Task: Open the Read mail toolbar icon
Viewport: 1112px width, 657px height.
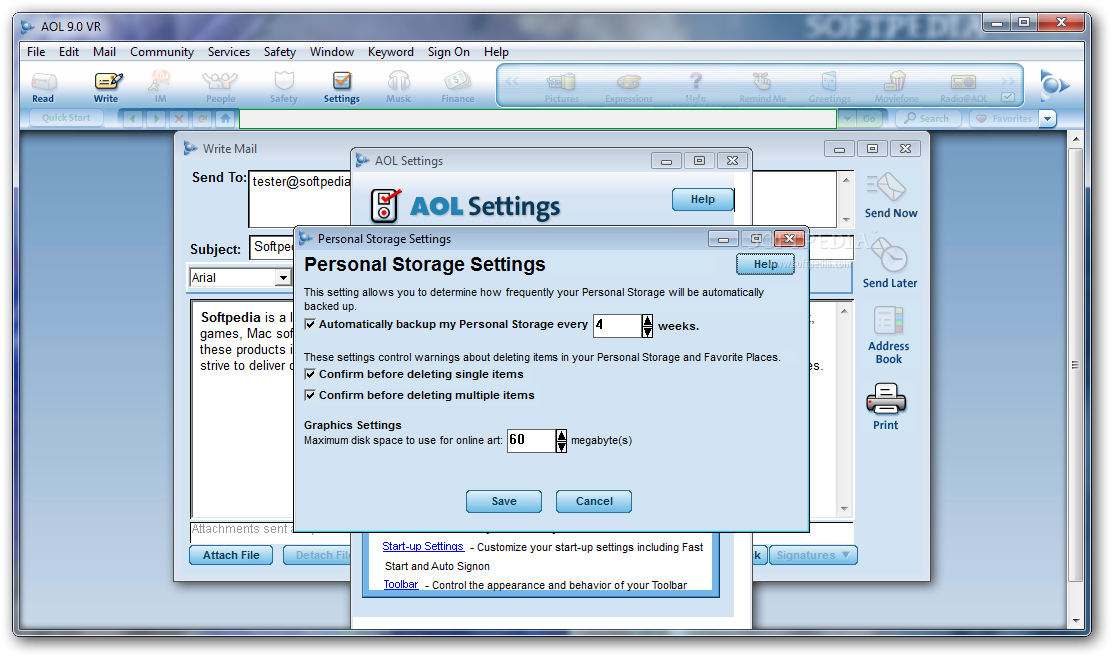Action: 43,88
